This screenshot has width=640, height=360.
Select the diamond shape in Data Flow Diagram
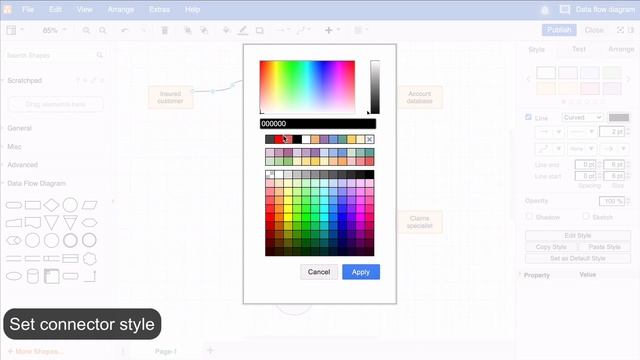point(51,205)
